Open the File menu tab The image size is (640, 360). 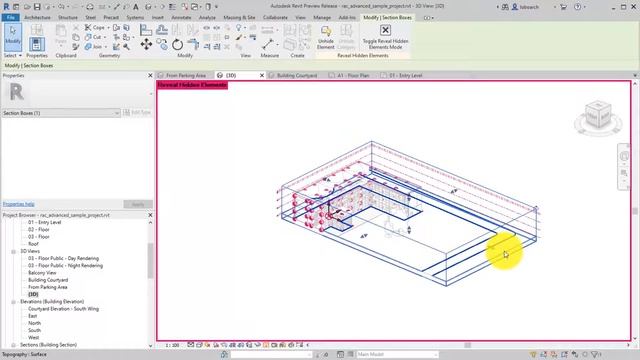[x=11, y=18]
